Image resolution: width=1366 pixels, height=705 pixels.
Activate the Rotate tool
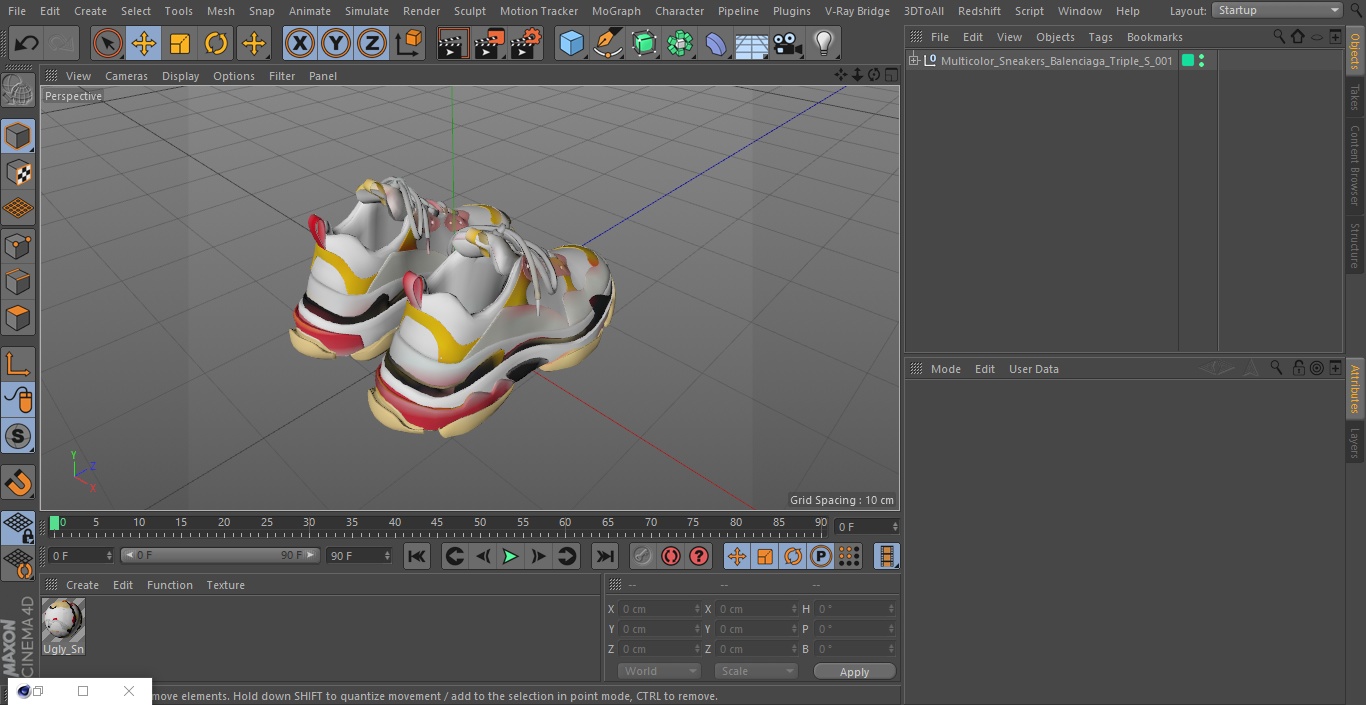[x=216, y=43]
